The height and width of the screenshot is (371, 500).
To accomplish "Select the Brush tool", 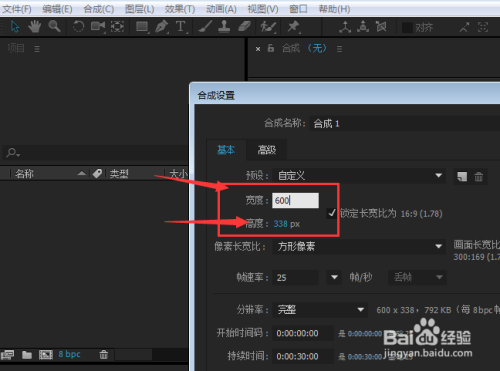I will pos(205,27).
